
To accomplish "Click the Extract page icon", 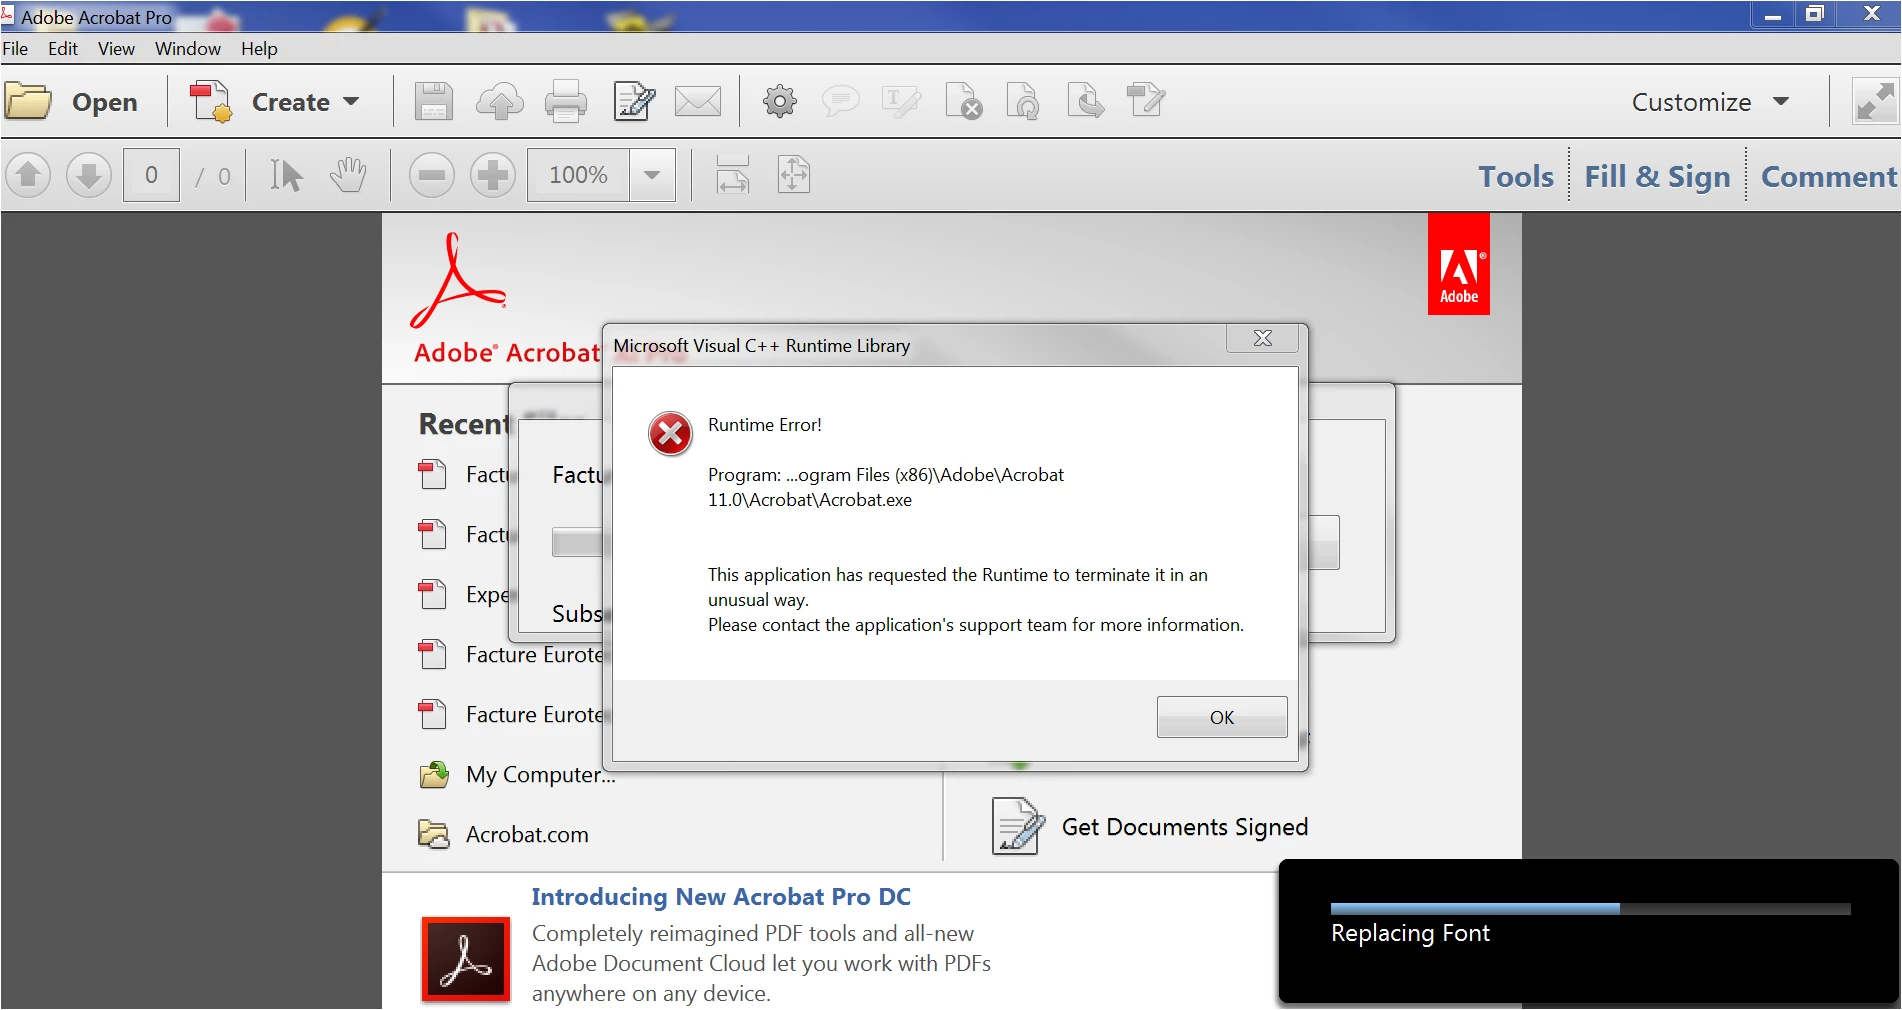I will pyautogui.click(x=1085, y=101).
